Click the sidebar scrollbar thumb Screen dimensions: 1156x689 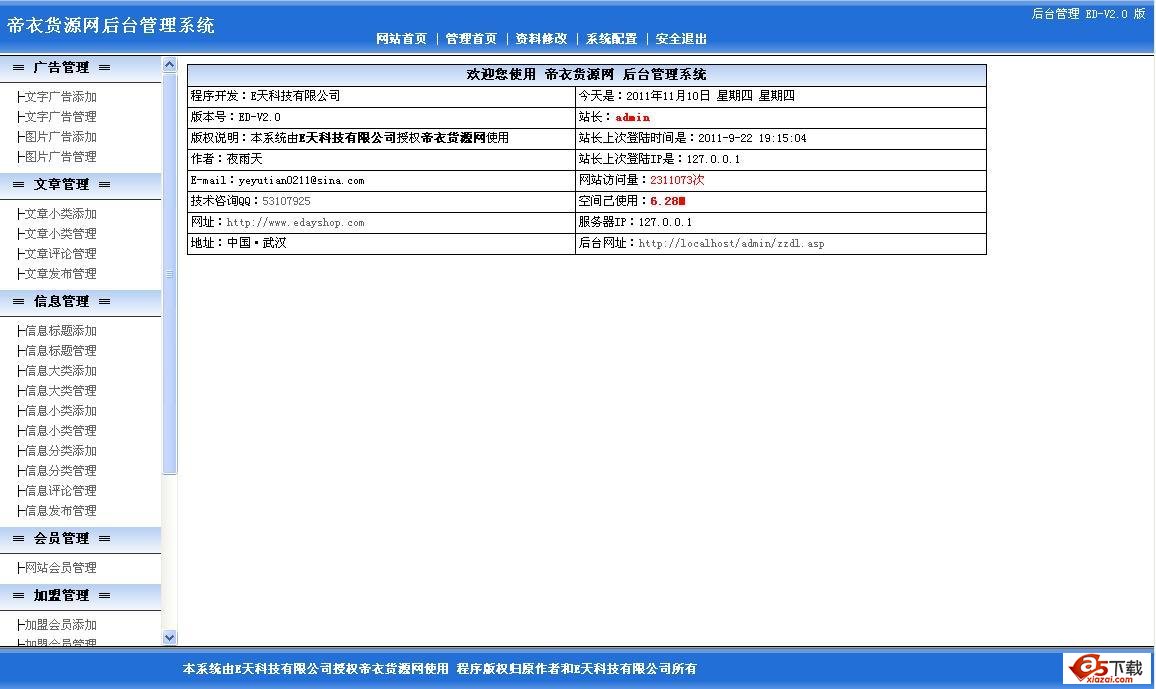[x=170, y=273]
